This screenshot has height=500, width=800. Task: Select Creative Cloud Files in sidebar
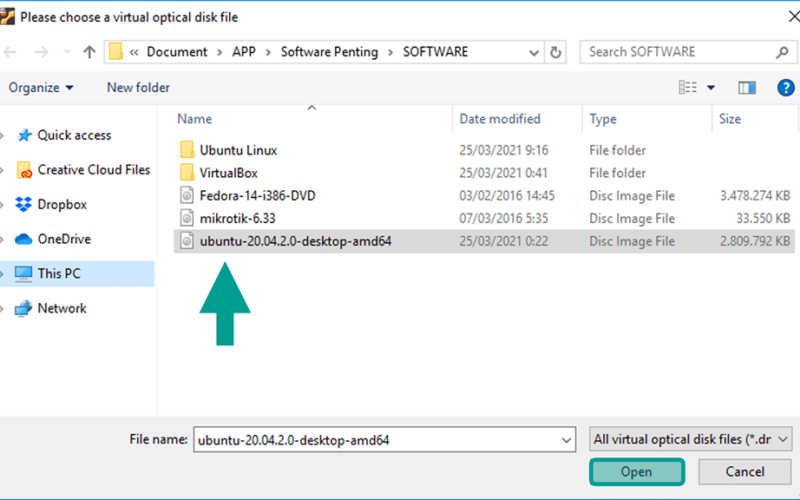[x=94, y=170]
